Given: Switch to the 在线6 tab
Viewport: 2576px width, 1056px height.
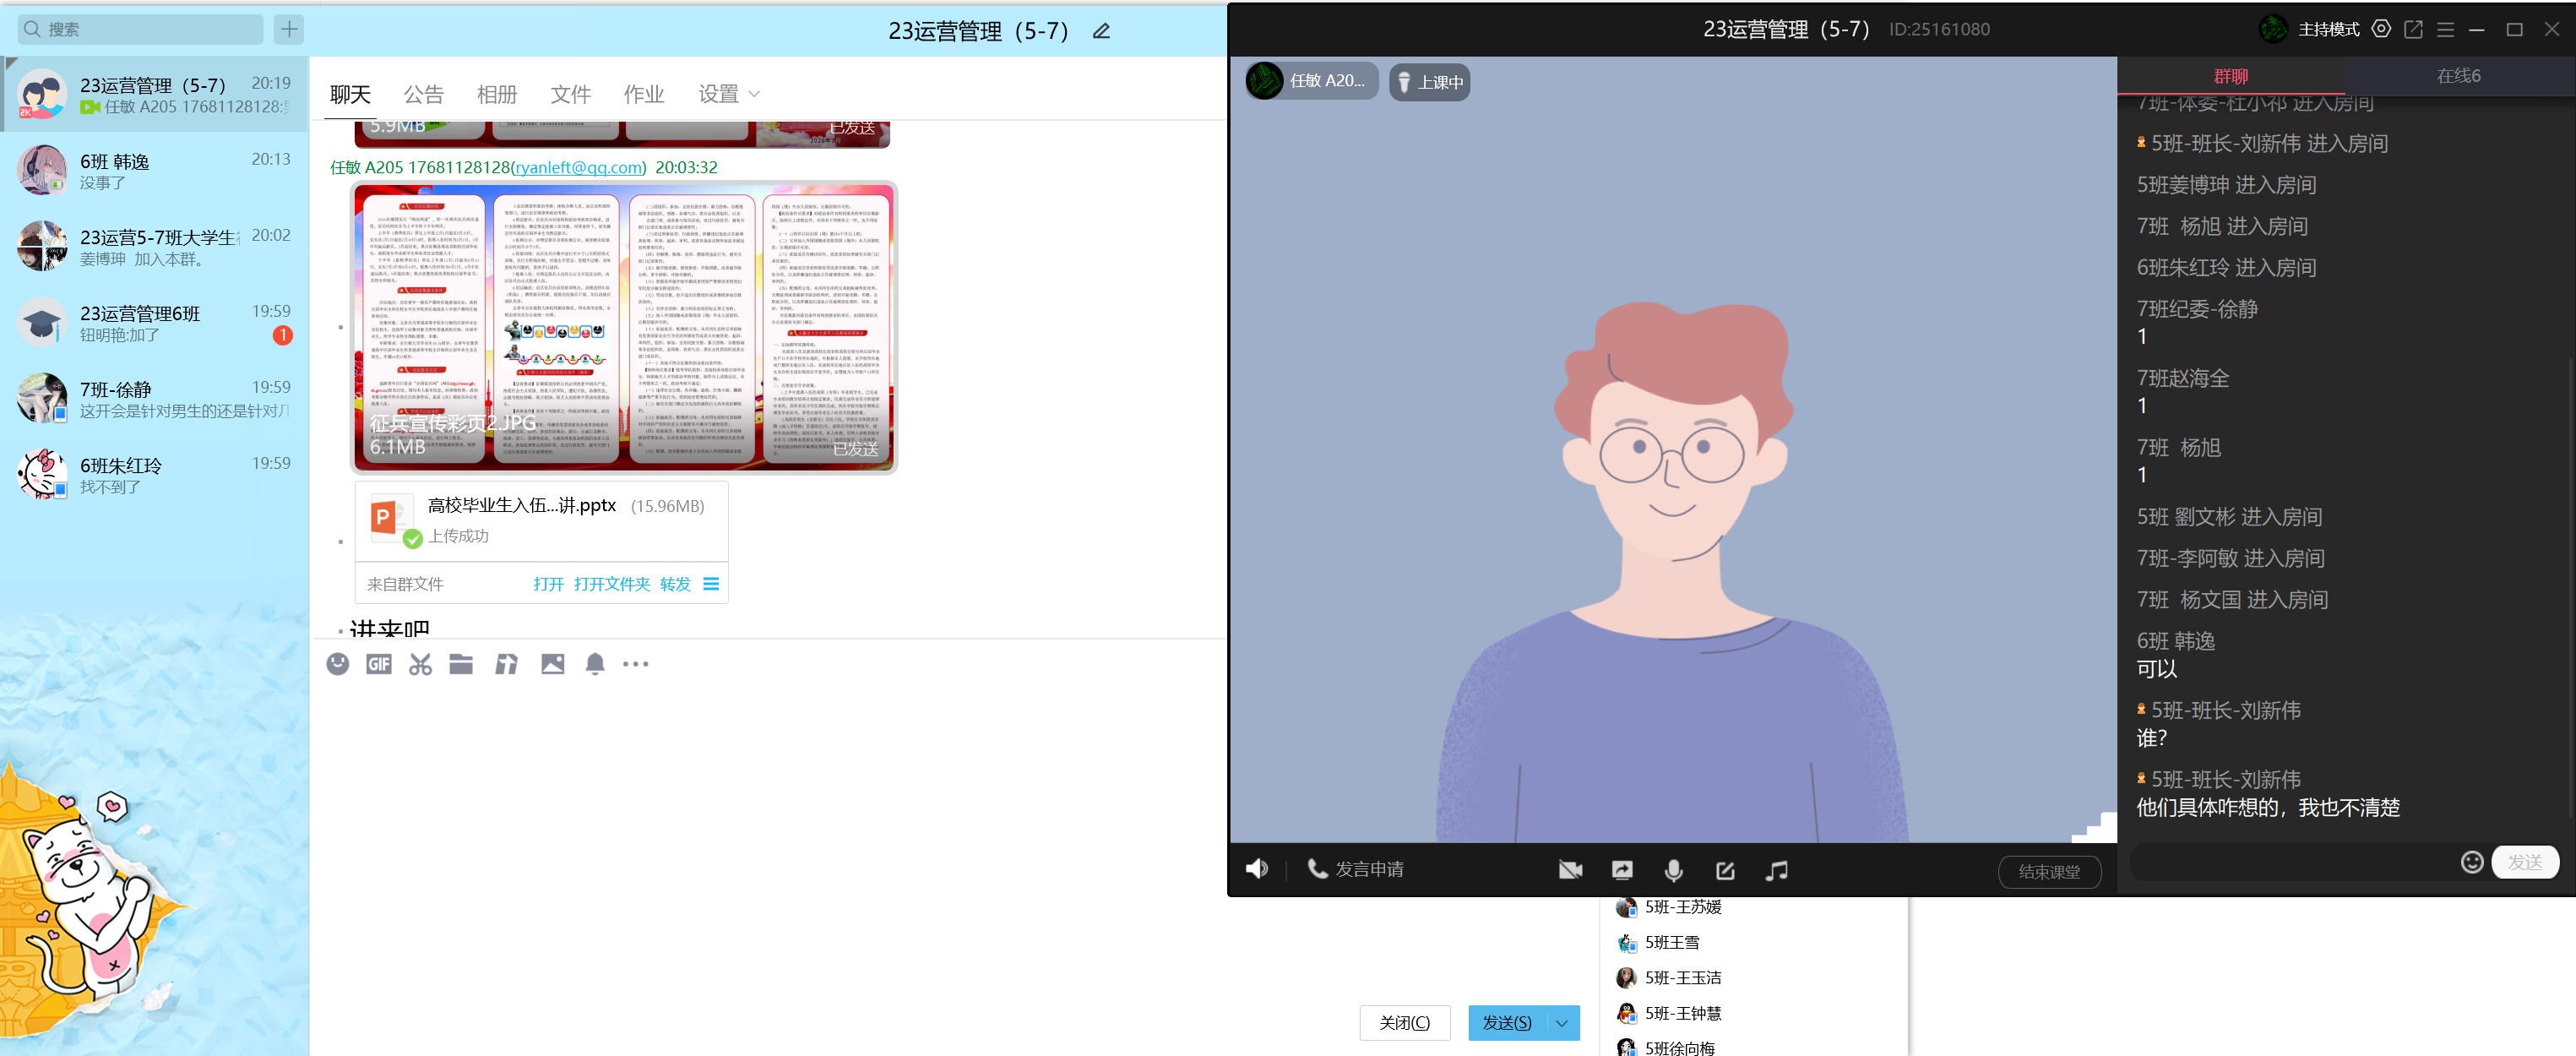Looking at the screenshot, I should (2458, 76).
